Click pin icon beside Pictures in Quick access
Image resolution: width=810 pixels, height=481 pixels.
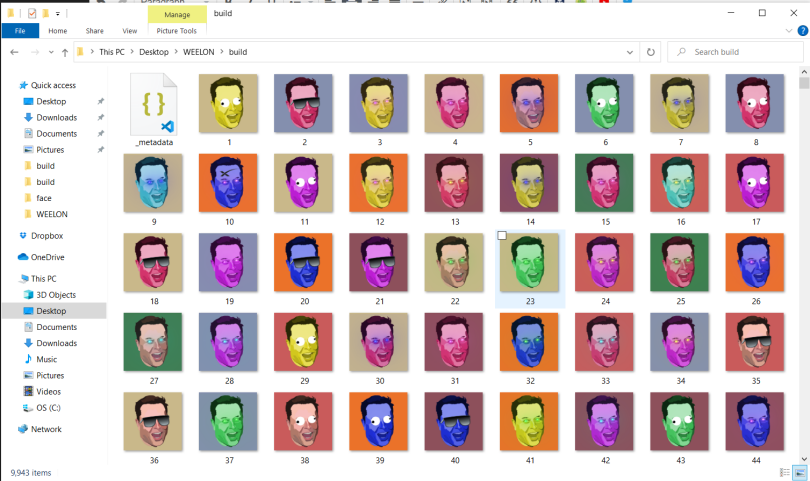[101, 150]
